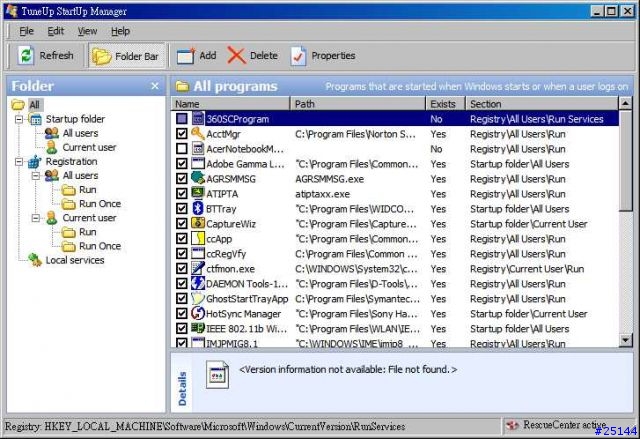Viewport: 640px width, 439px height.
Task: Check the AcerNotebookM... checkbox
Action: point(182,149)
